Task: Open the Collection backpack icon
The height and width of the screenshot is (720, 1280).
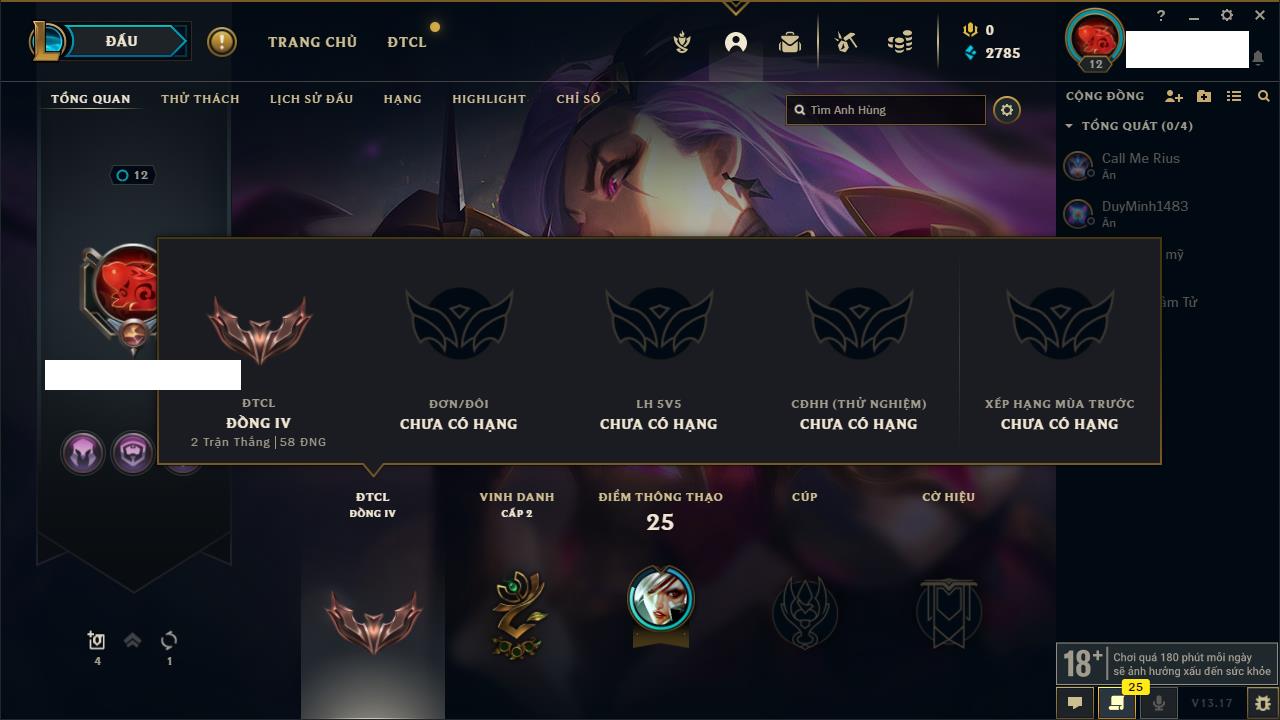Action: point(790,42)
